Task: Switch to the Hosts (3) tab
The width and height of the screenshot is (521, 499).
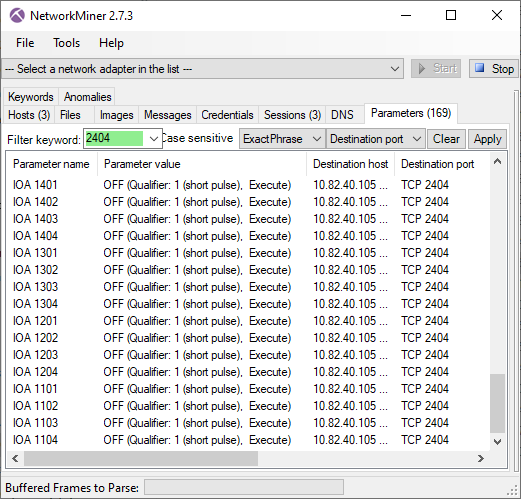Action: pos(29,115)
